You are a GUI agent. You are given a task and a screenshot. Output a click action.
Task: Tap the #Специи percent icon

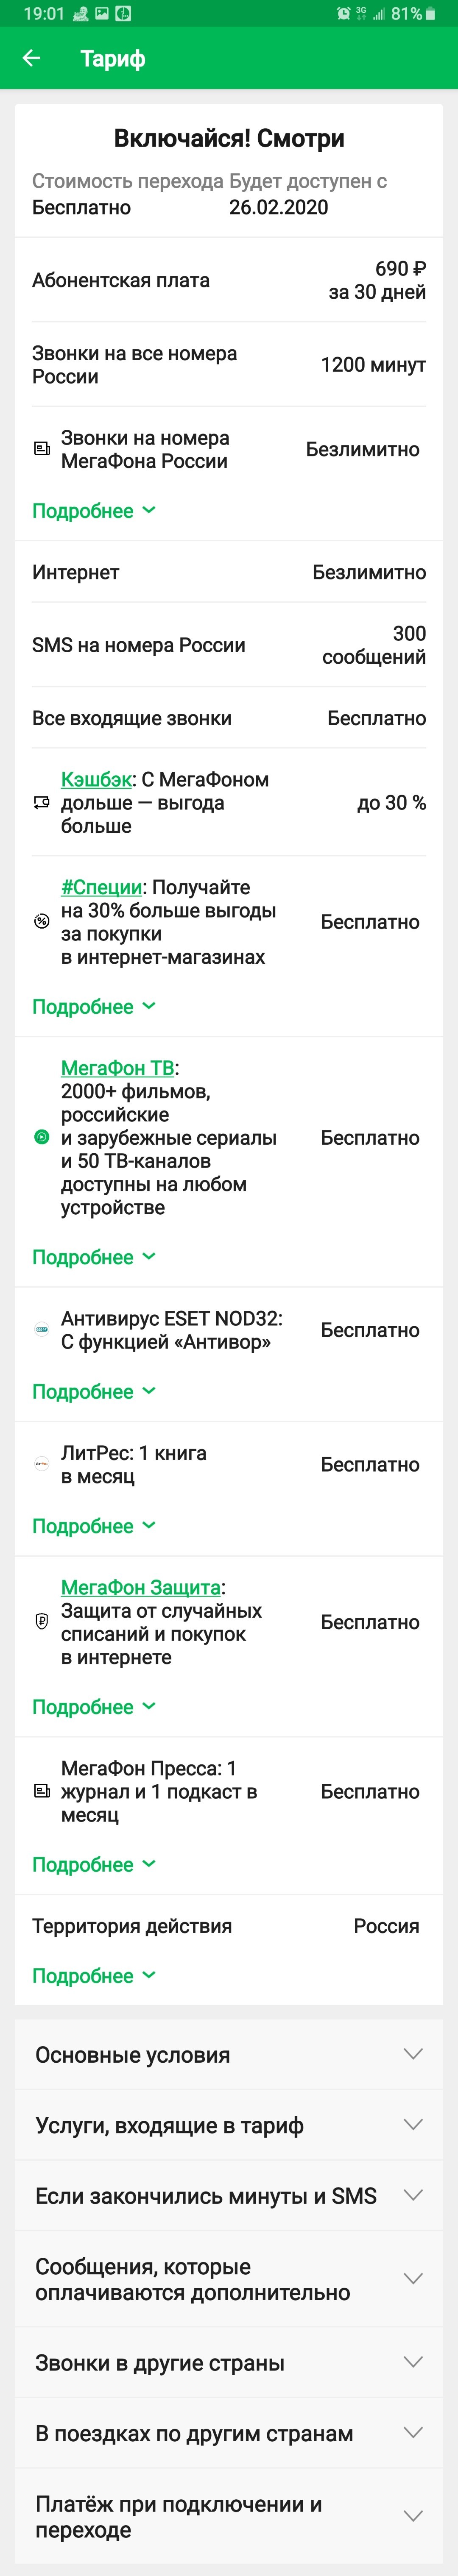(42, 922)
